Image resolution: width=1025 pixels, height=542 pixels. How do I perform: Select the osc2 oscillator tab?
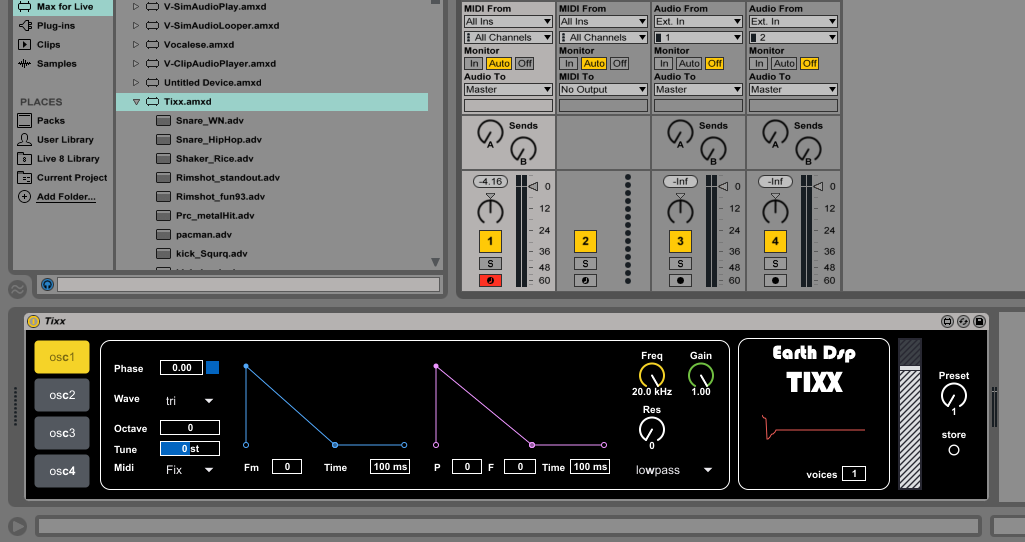62,395
